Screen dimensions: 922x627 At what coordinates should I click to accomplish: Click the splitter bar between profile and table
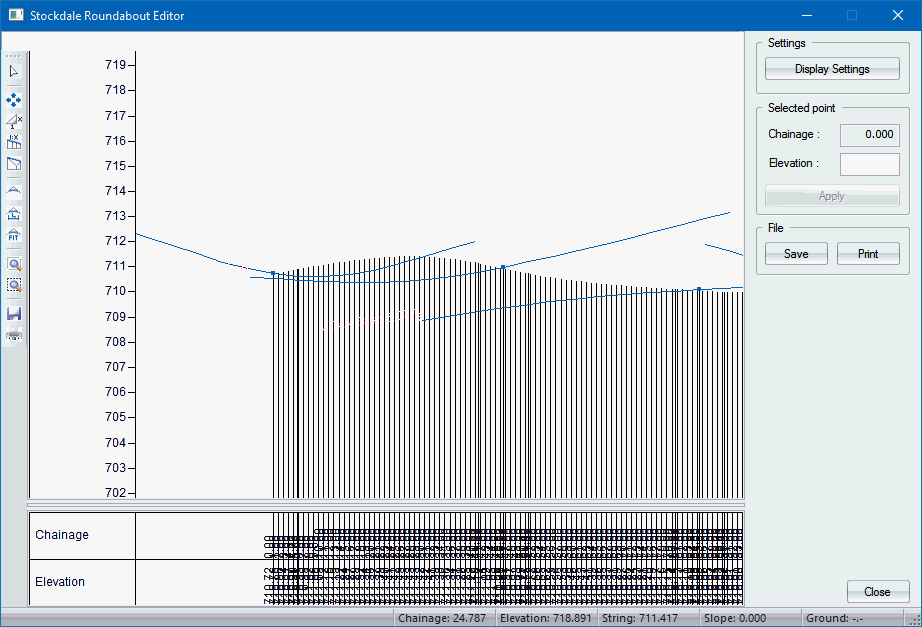tap(385, 503)
